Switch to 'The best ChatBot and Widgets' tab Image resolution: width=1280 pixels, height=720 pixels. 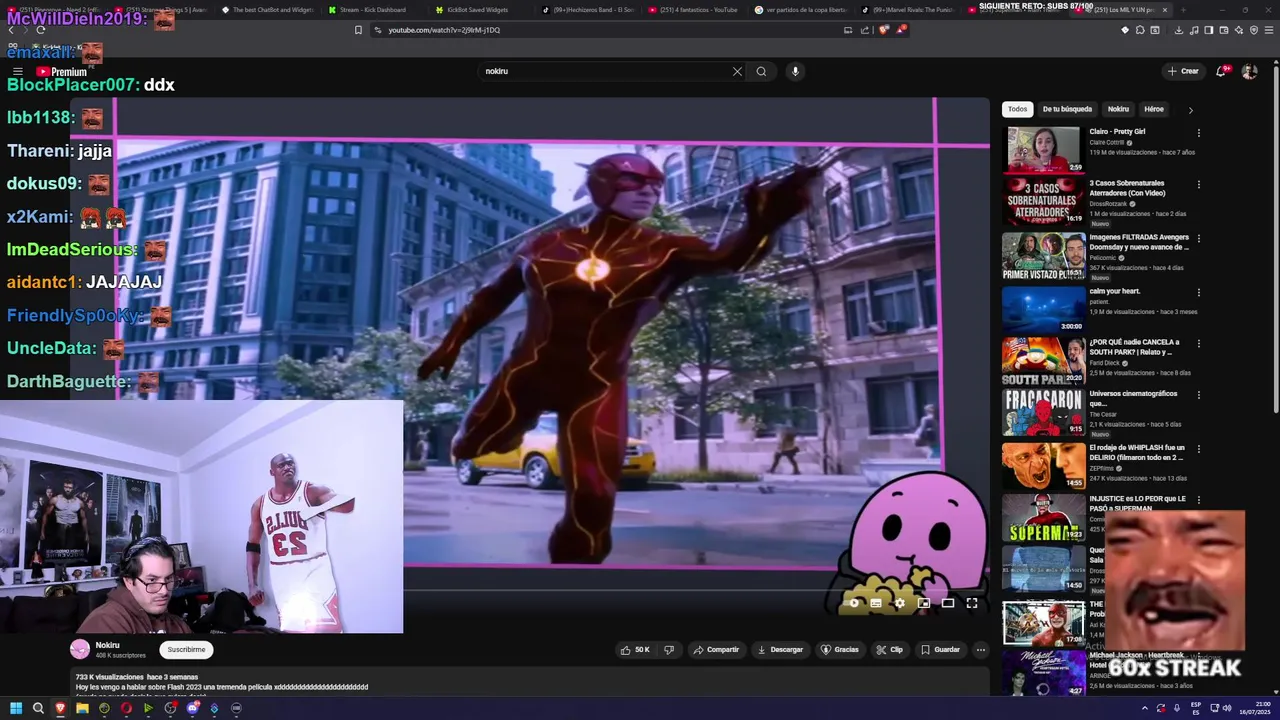pos(266,10)
